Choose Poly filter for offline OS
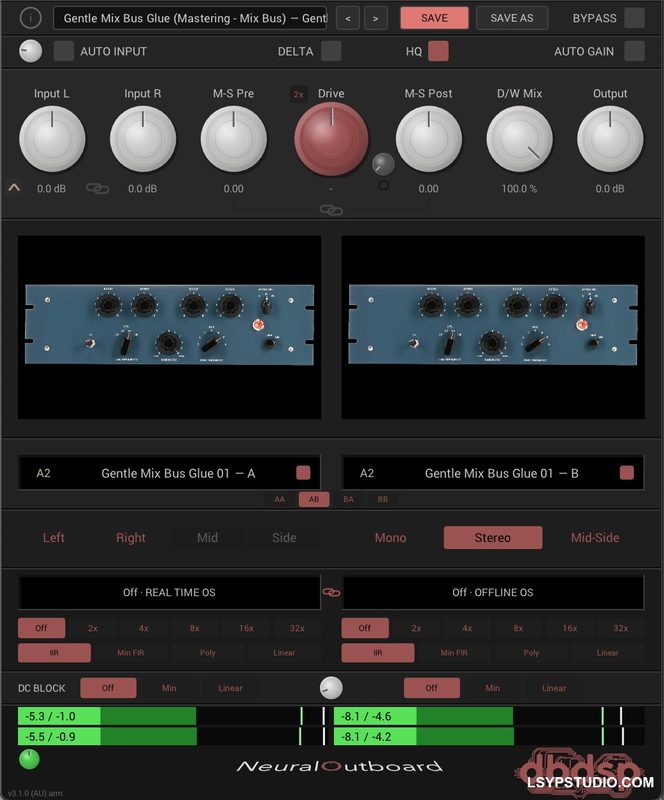This screenshot has width=664, height=800. [531, 653]
